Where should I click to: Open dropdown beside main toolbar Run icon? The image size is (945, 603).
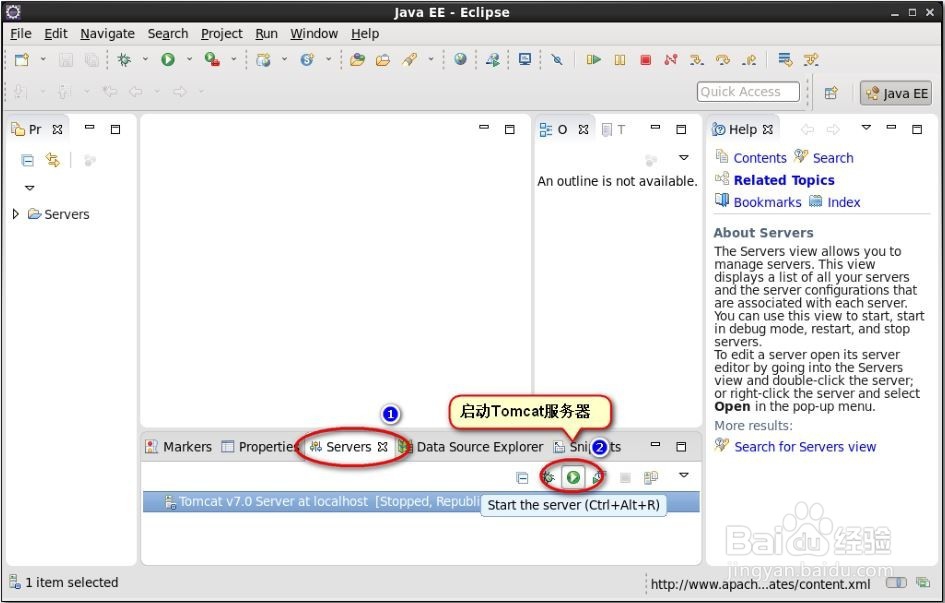point(189,59)
